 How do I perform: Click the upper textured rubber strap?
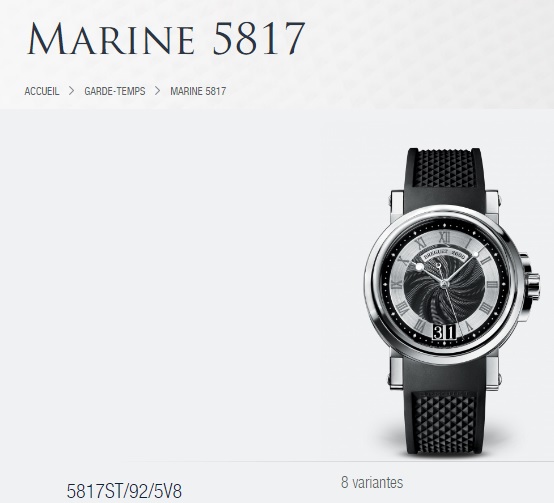click(x=444, y=168)
